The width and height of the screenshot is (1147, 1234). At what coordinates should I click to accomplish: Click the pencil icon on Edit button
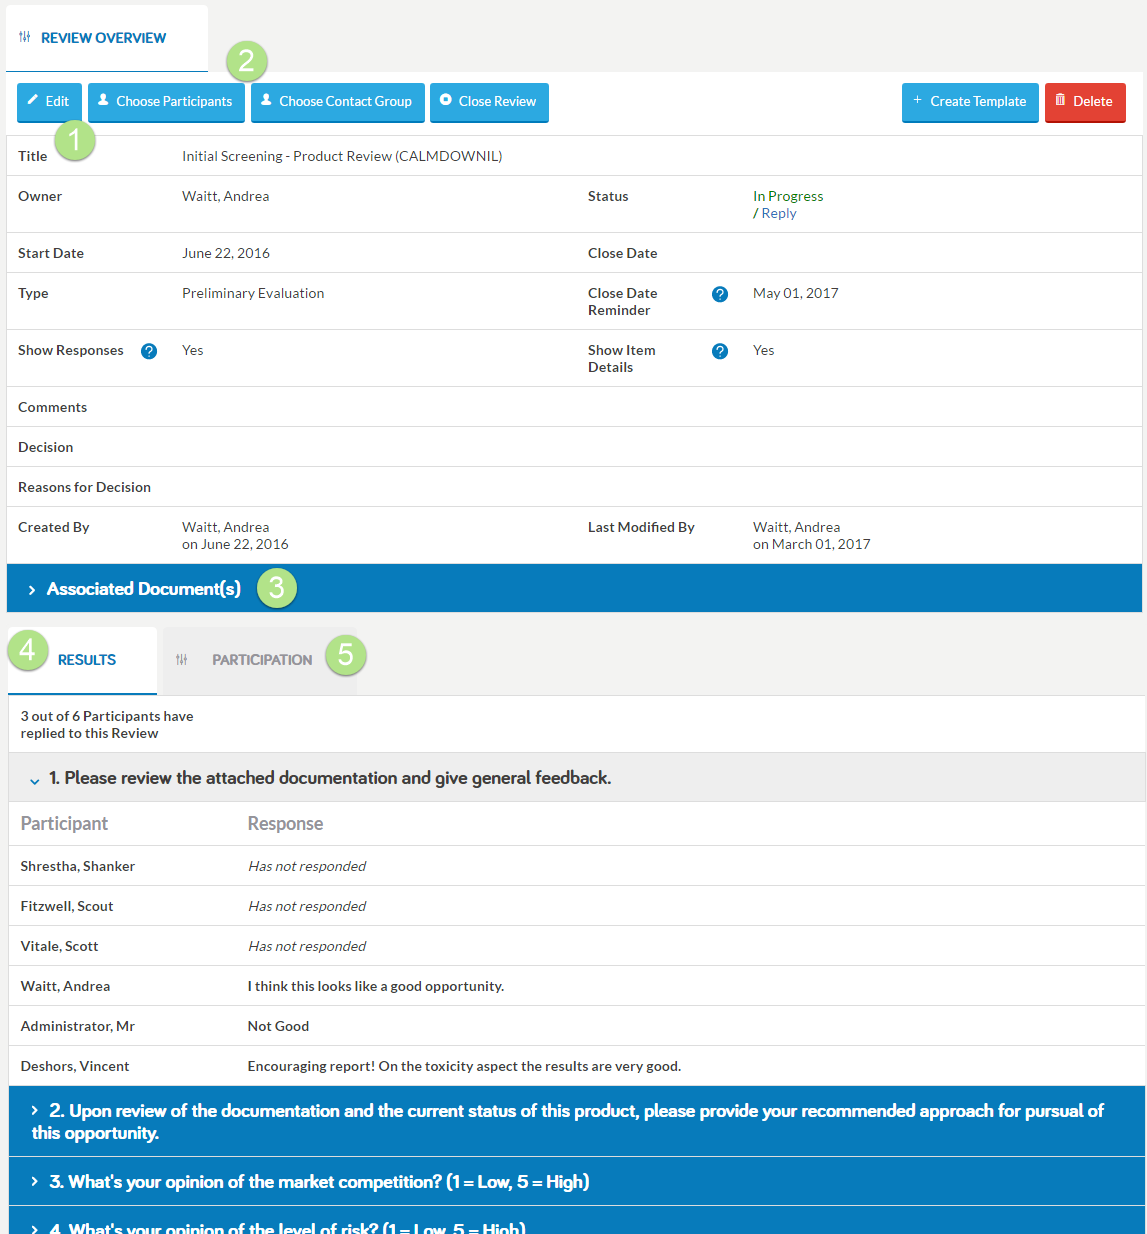33,100
